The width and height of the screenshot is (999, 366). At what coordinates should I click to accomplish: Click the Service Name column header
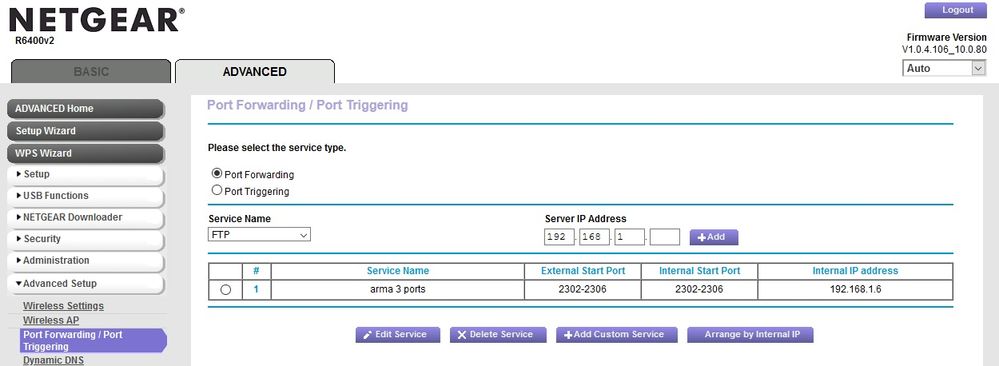tap(398, 271)
